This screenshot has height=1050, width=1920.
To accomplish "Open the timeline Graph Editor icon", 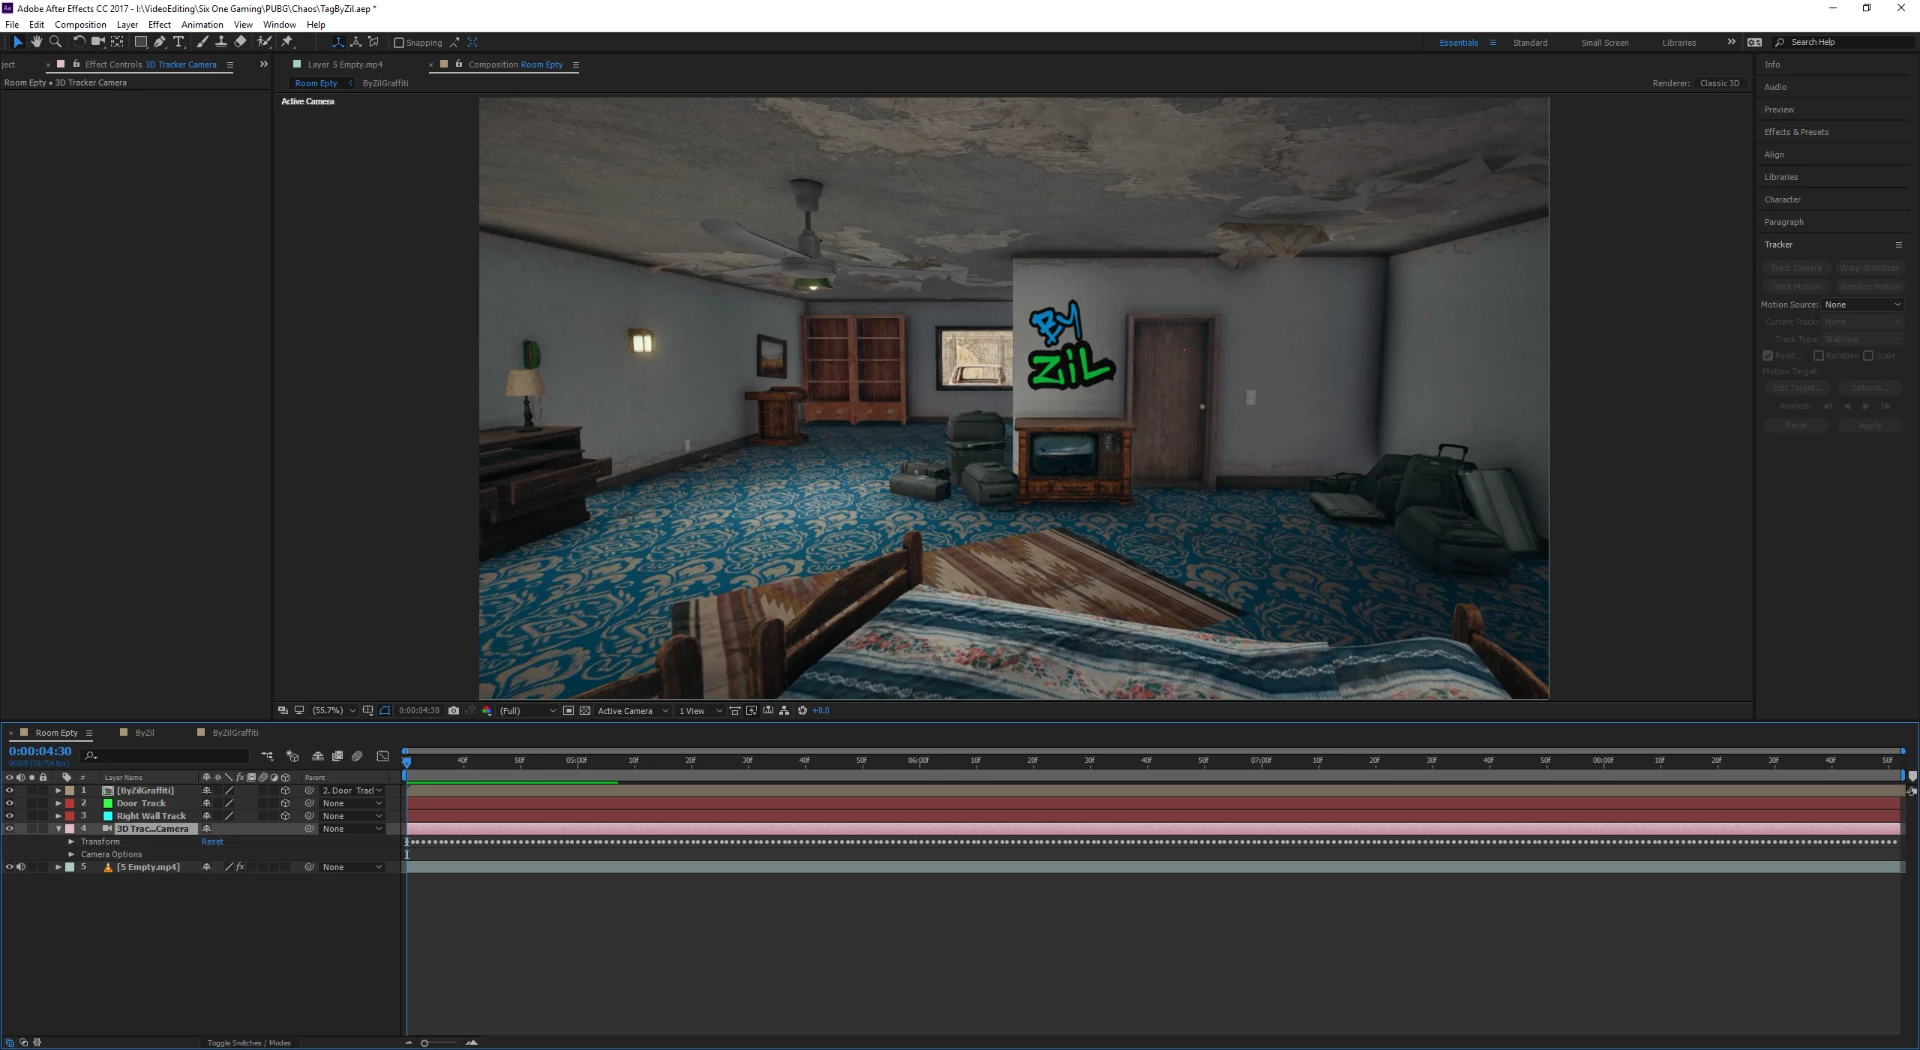I will point(382,756).
